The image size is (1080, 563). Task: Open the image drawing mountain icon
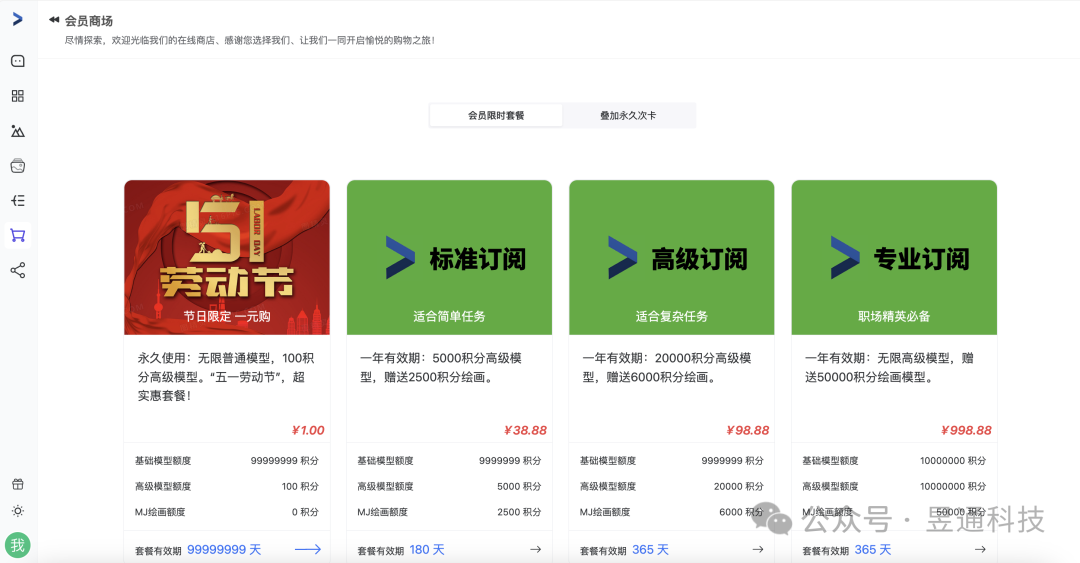click(18, 131)
